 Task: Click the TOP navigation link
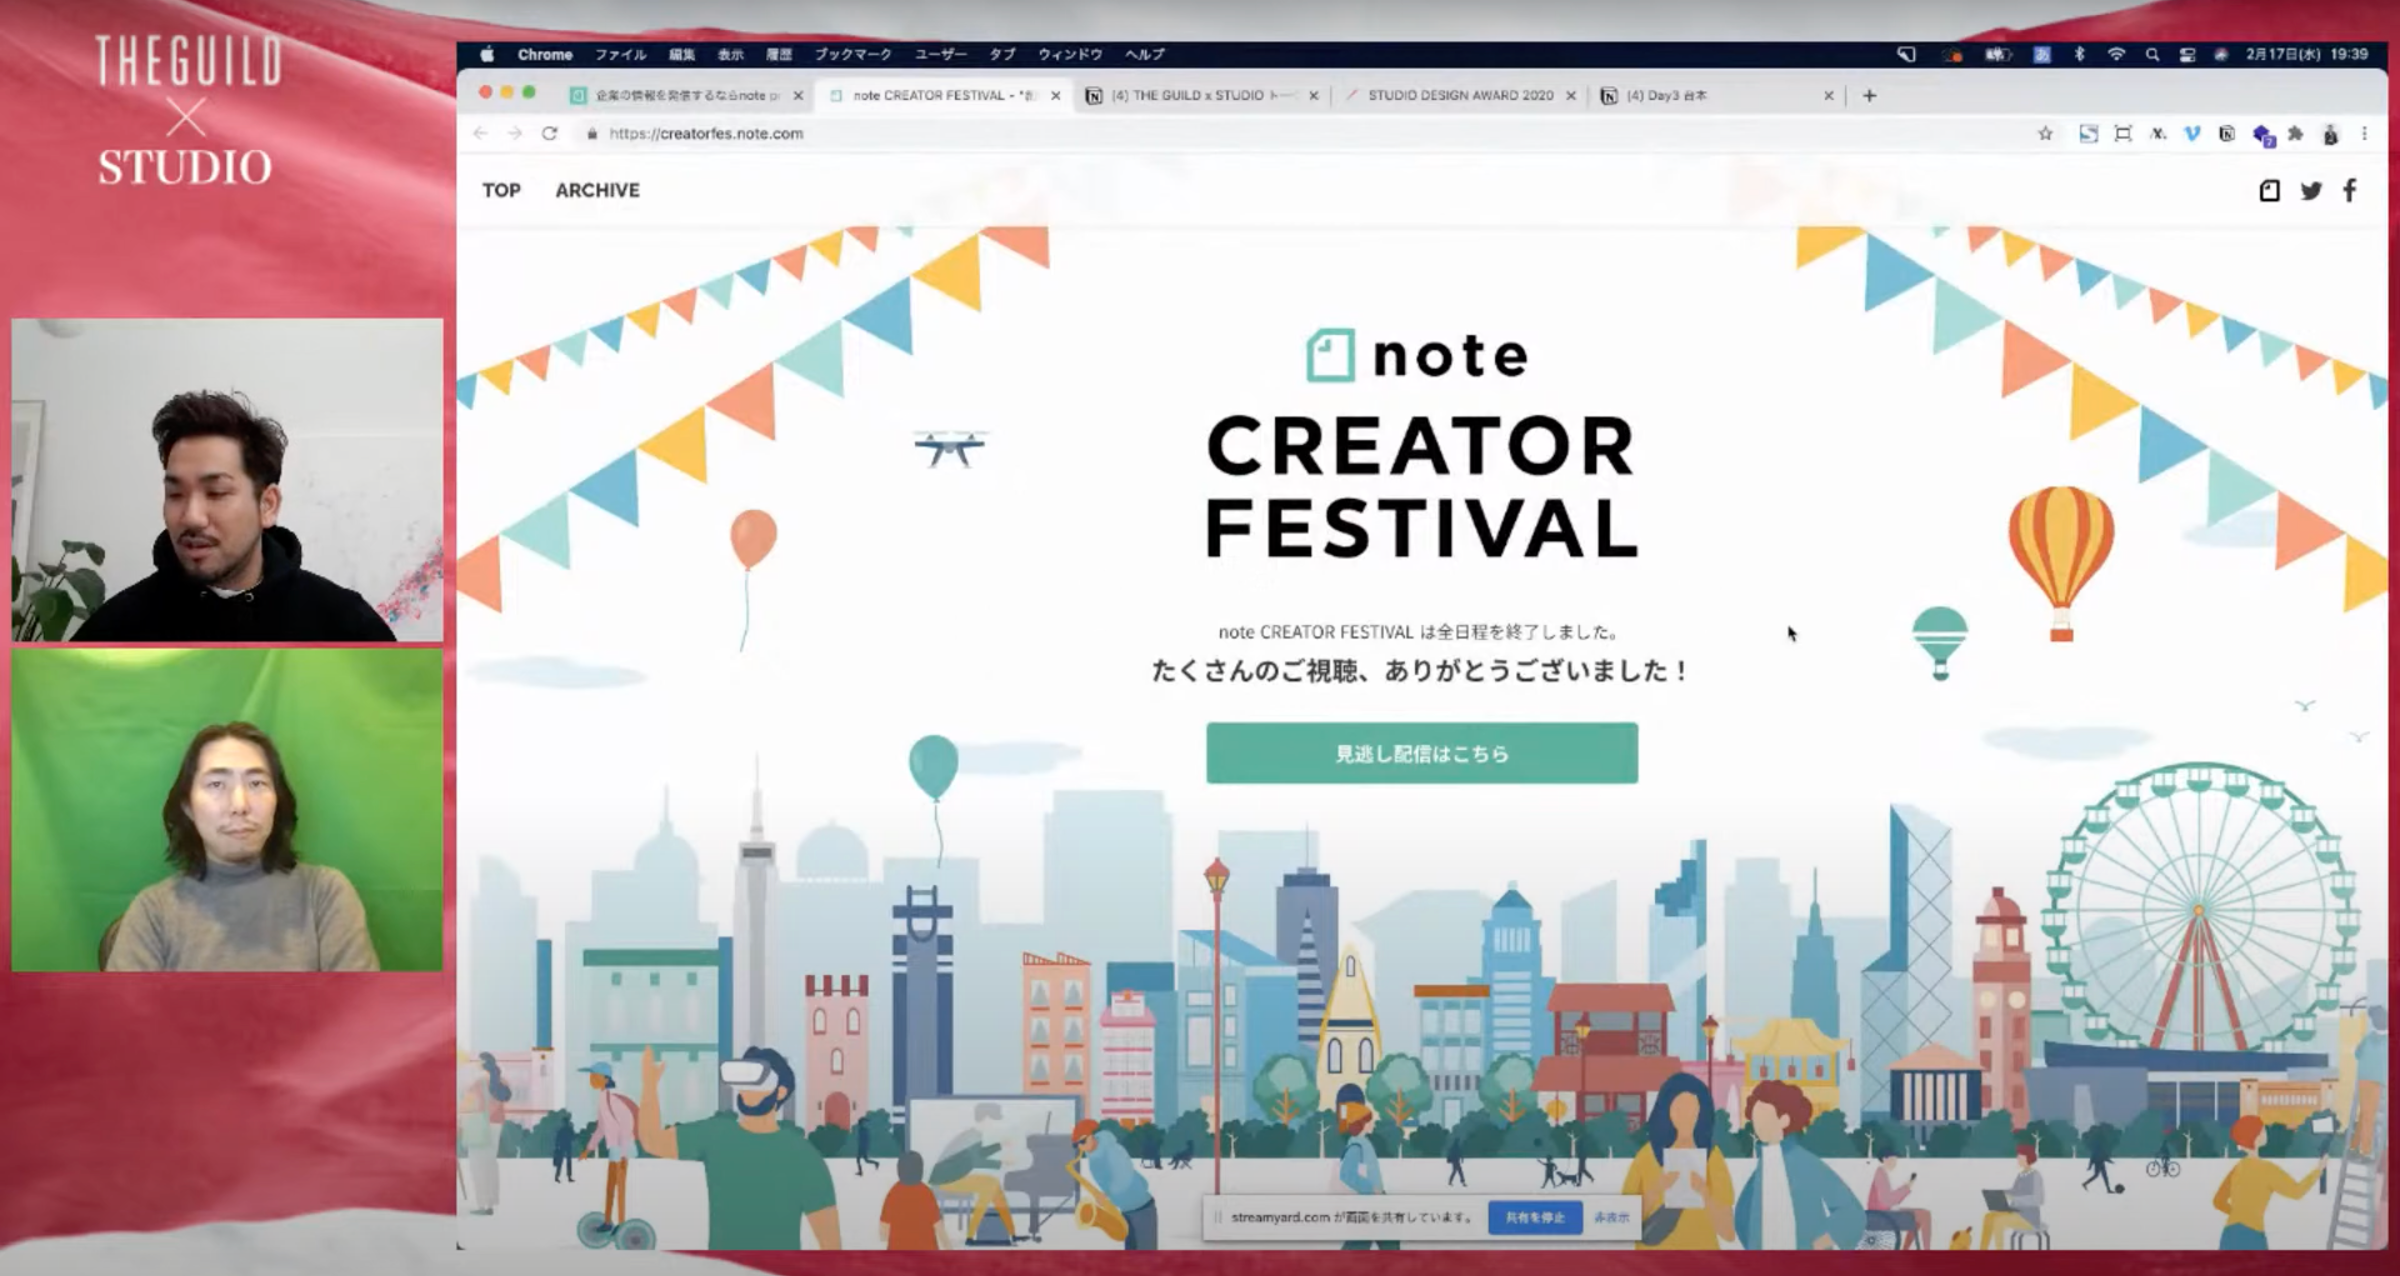[x=501, y=190]
